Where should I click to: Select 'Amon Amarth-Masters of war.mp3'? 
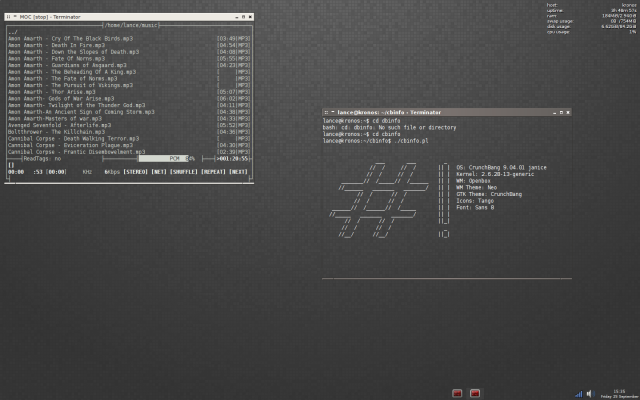click(x=55, y=119)
